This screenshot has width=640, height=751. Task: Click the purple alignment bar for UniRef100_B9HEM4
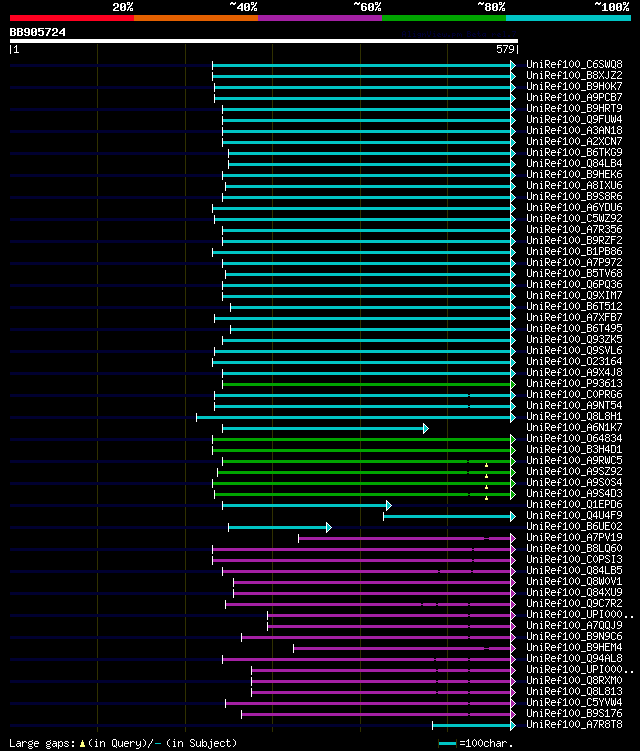(x=404, y=649)
